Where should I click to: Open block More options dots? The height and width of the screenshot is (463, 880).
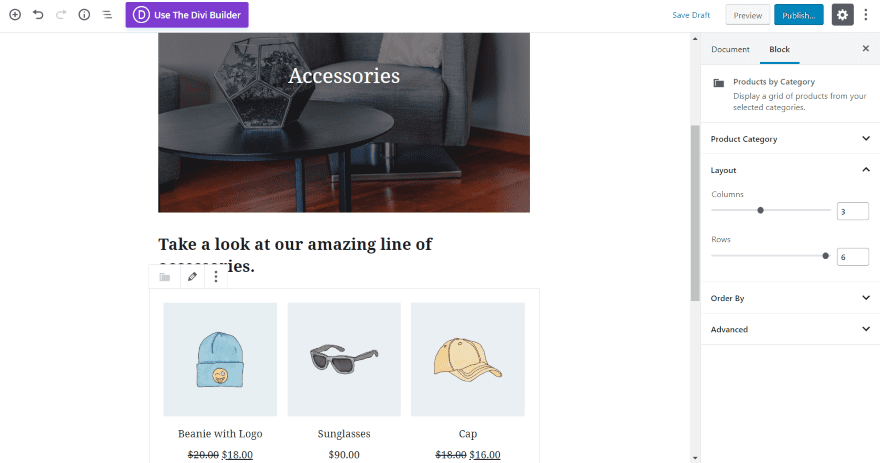[216, 277]
